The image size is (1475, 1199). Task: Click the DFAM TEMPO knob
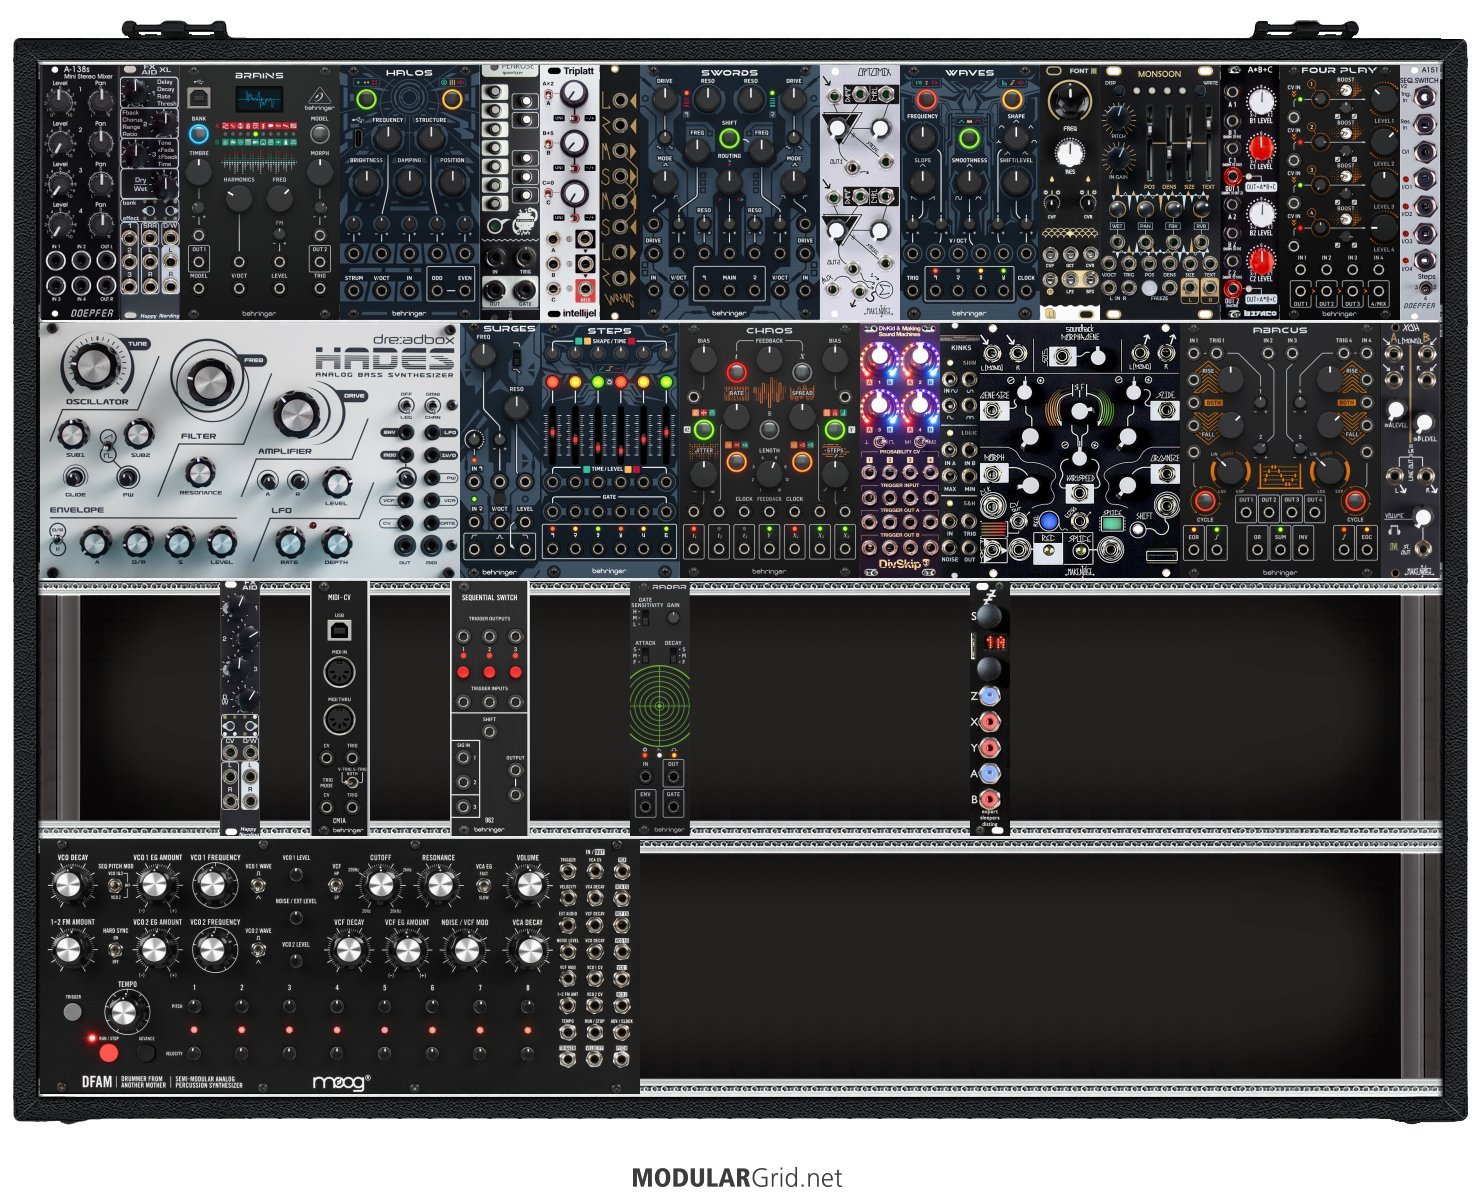(123, 1012)
